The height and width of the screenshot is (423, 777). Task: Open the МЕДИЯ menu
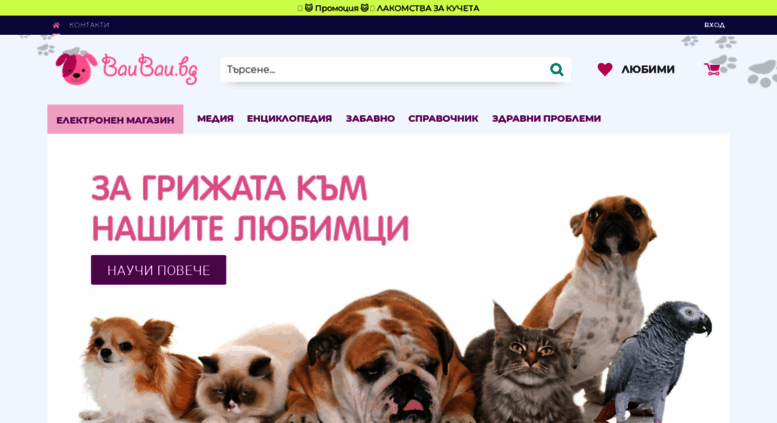click(x=215, y=119)
